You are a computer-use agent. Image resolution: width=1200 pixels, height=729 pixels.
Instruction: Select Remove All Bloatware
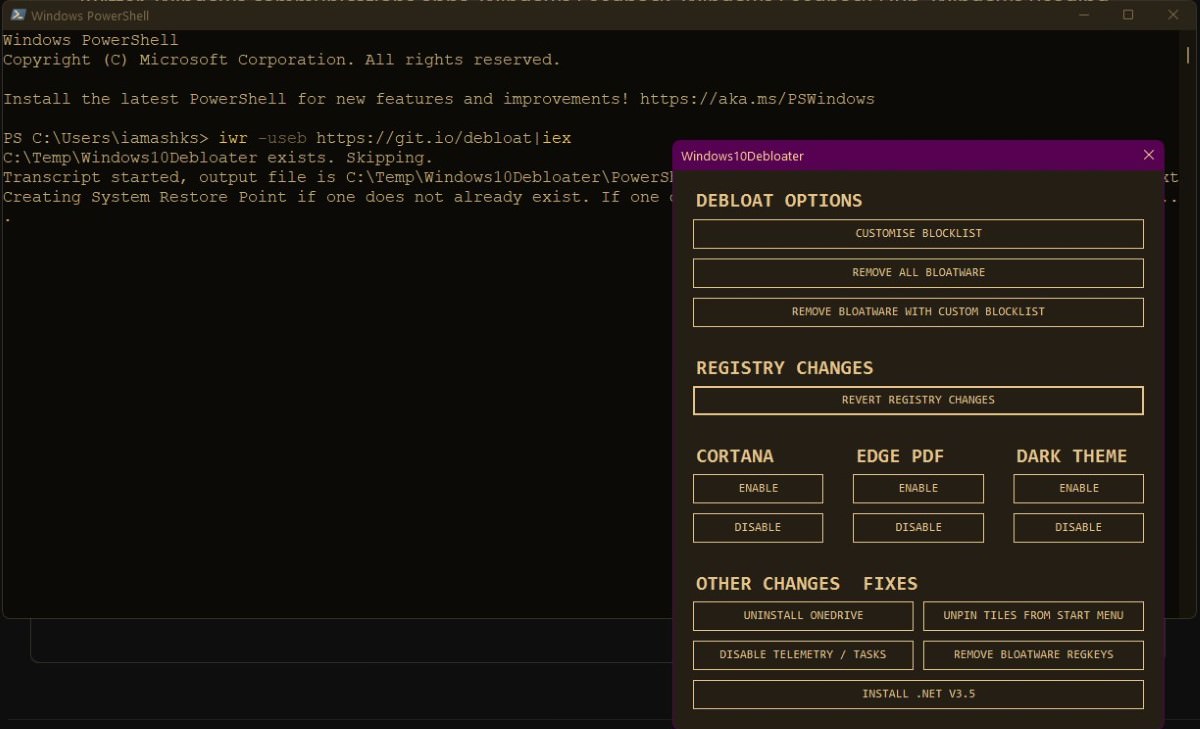click(918, 272)
